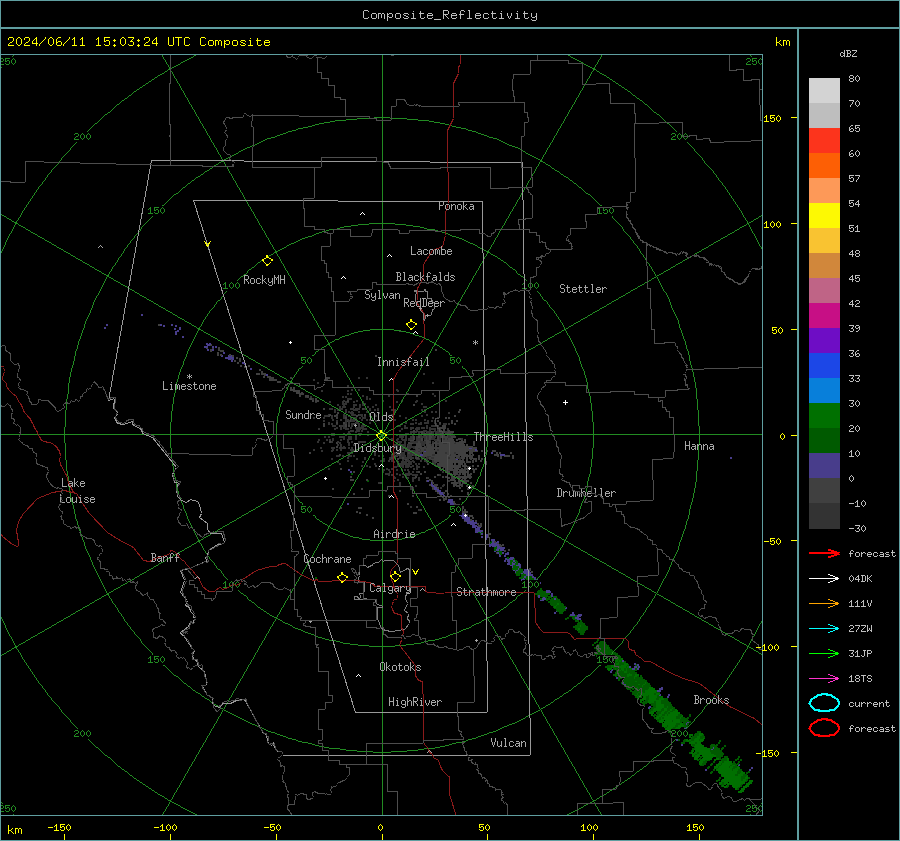Screen dimensions: 900x841
Task: Click the Vulcan label
Action: click(x=508, y=743)
